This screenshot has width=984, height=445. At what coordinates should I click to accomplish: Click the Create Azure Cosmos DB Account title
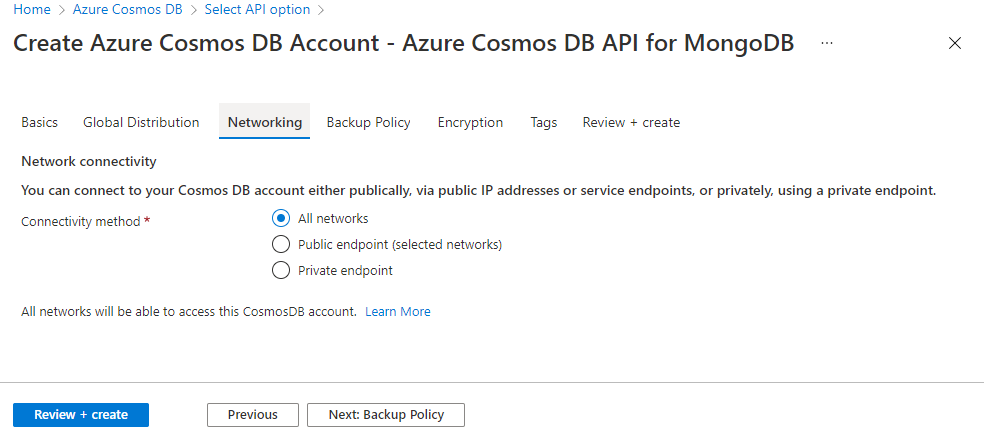pyautogui.click(x=404, y=43)
